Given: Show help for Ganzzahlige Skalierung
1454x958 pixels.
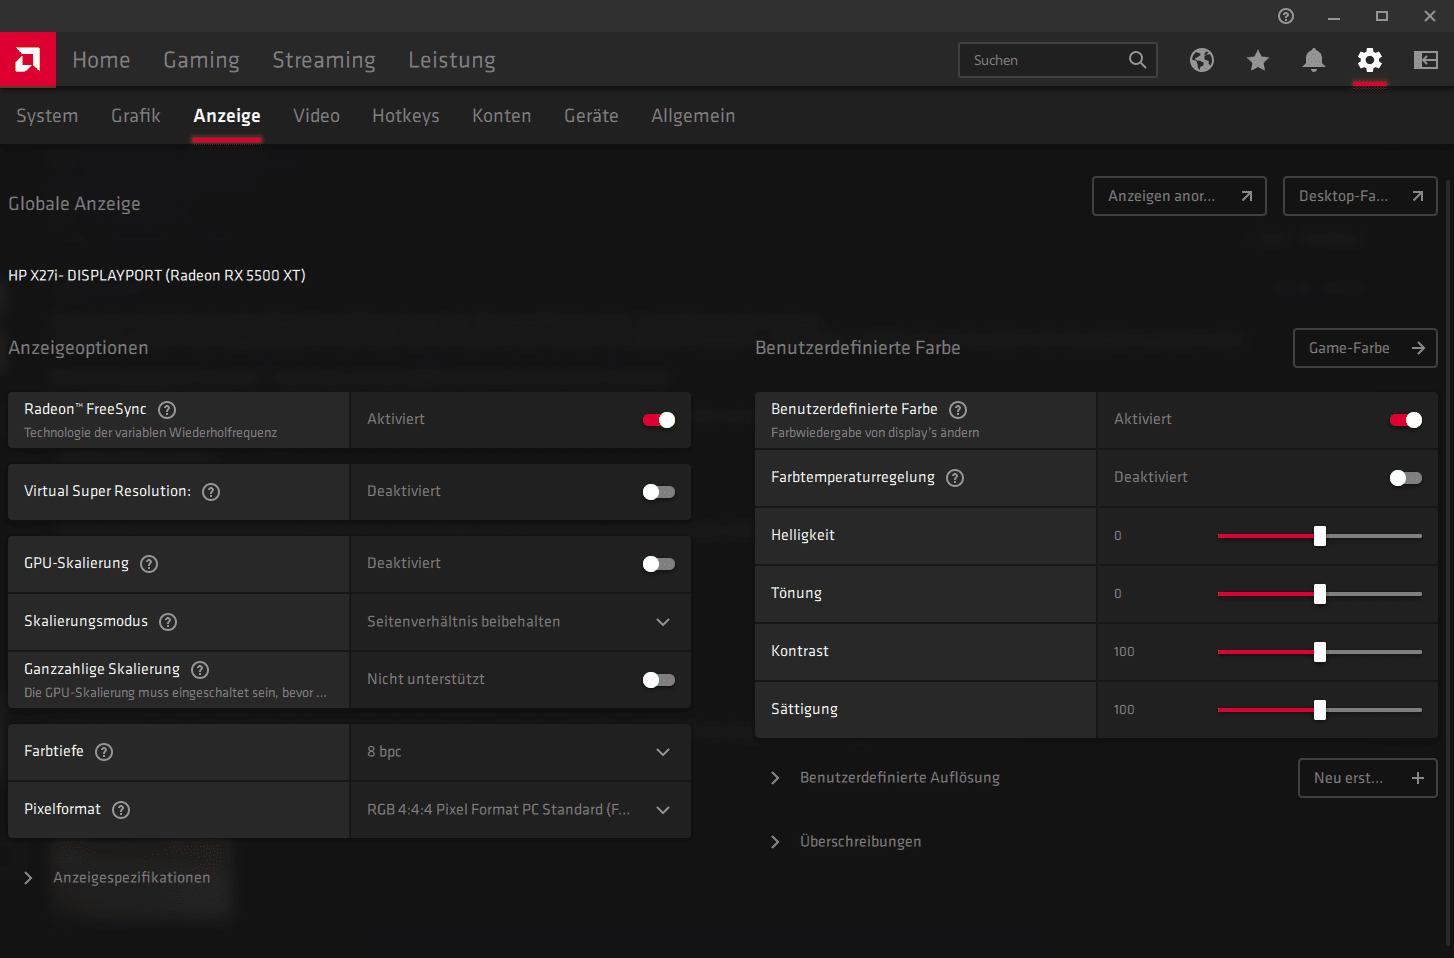Looking at the screenshot, I should (x=200, y=669).
